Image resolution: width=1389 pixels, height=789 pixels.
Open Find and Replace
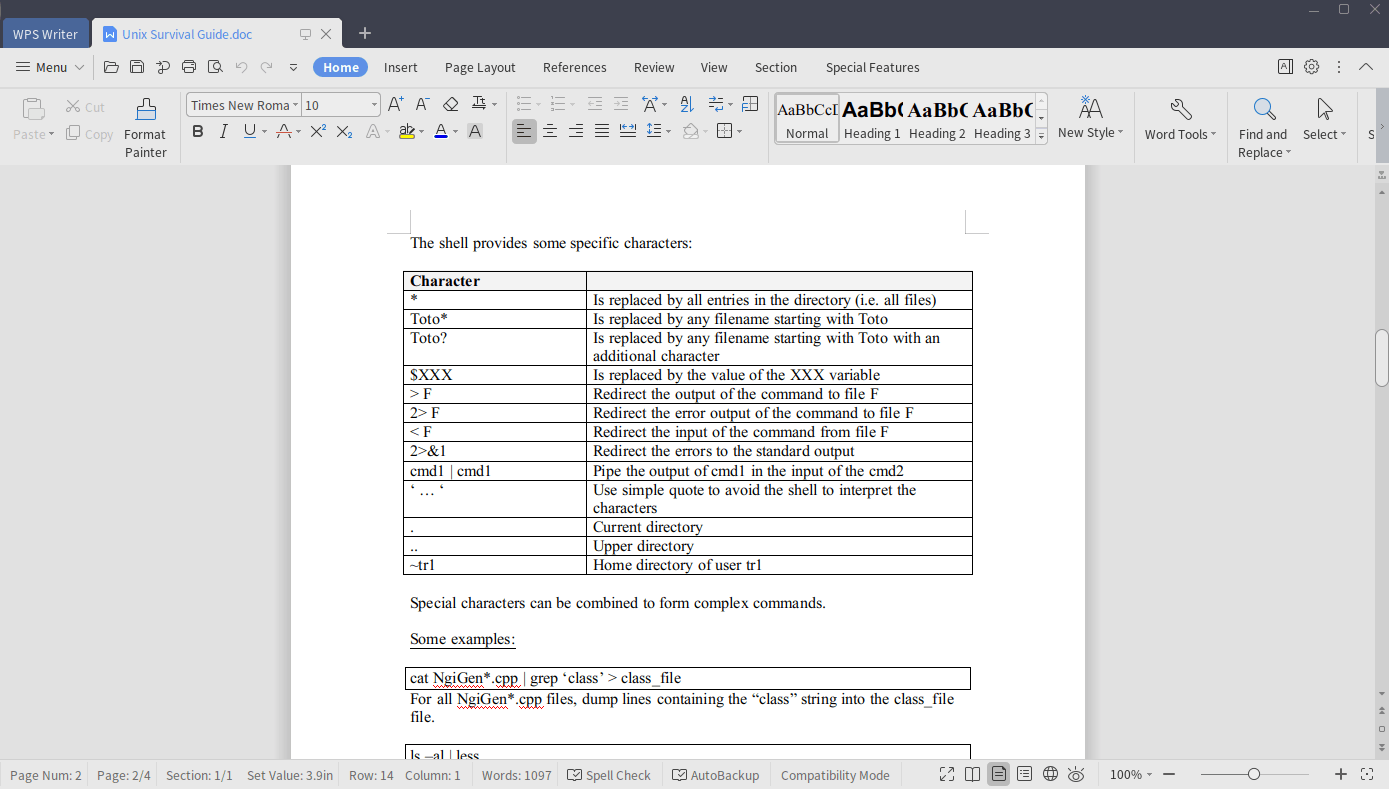[1262, 125]
